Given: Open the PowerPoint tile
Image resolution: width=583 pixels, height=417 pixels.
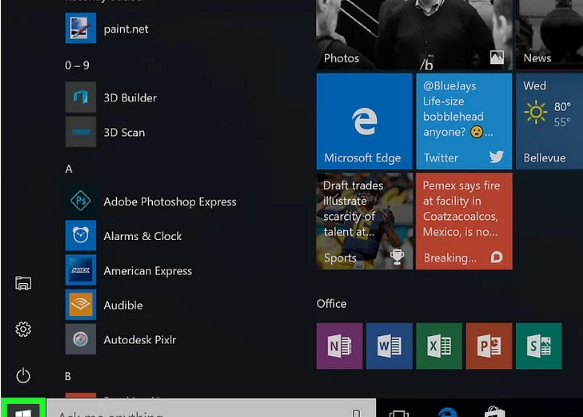Looking at the screenshot, I should coord(489,346).
